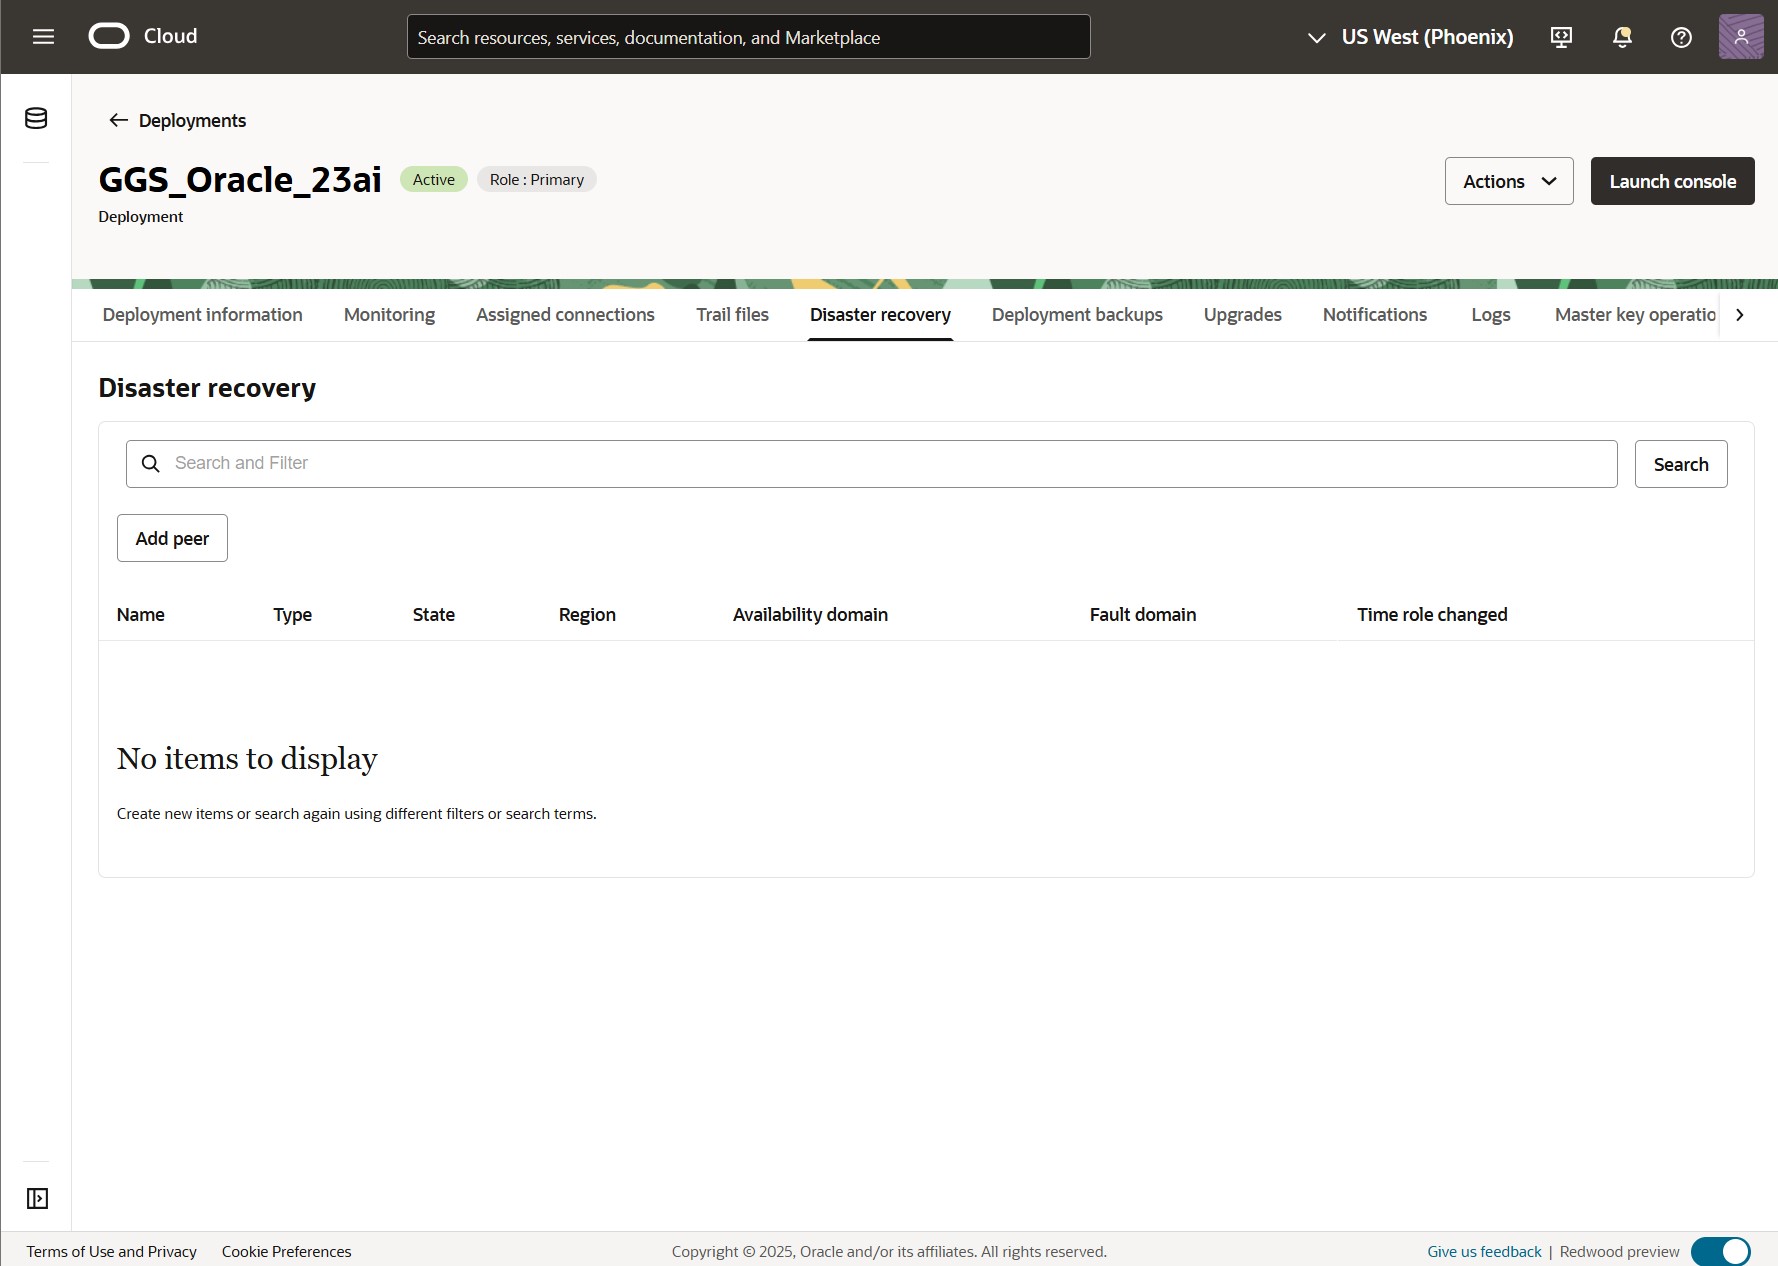Click the Add peer button
The image size is (1778, 1266).
tap(171, 538)
